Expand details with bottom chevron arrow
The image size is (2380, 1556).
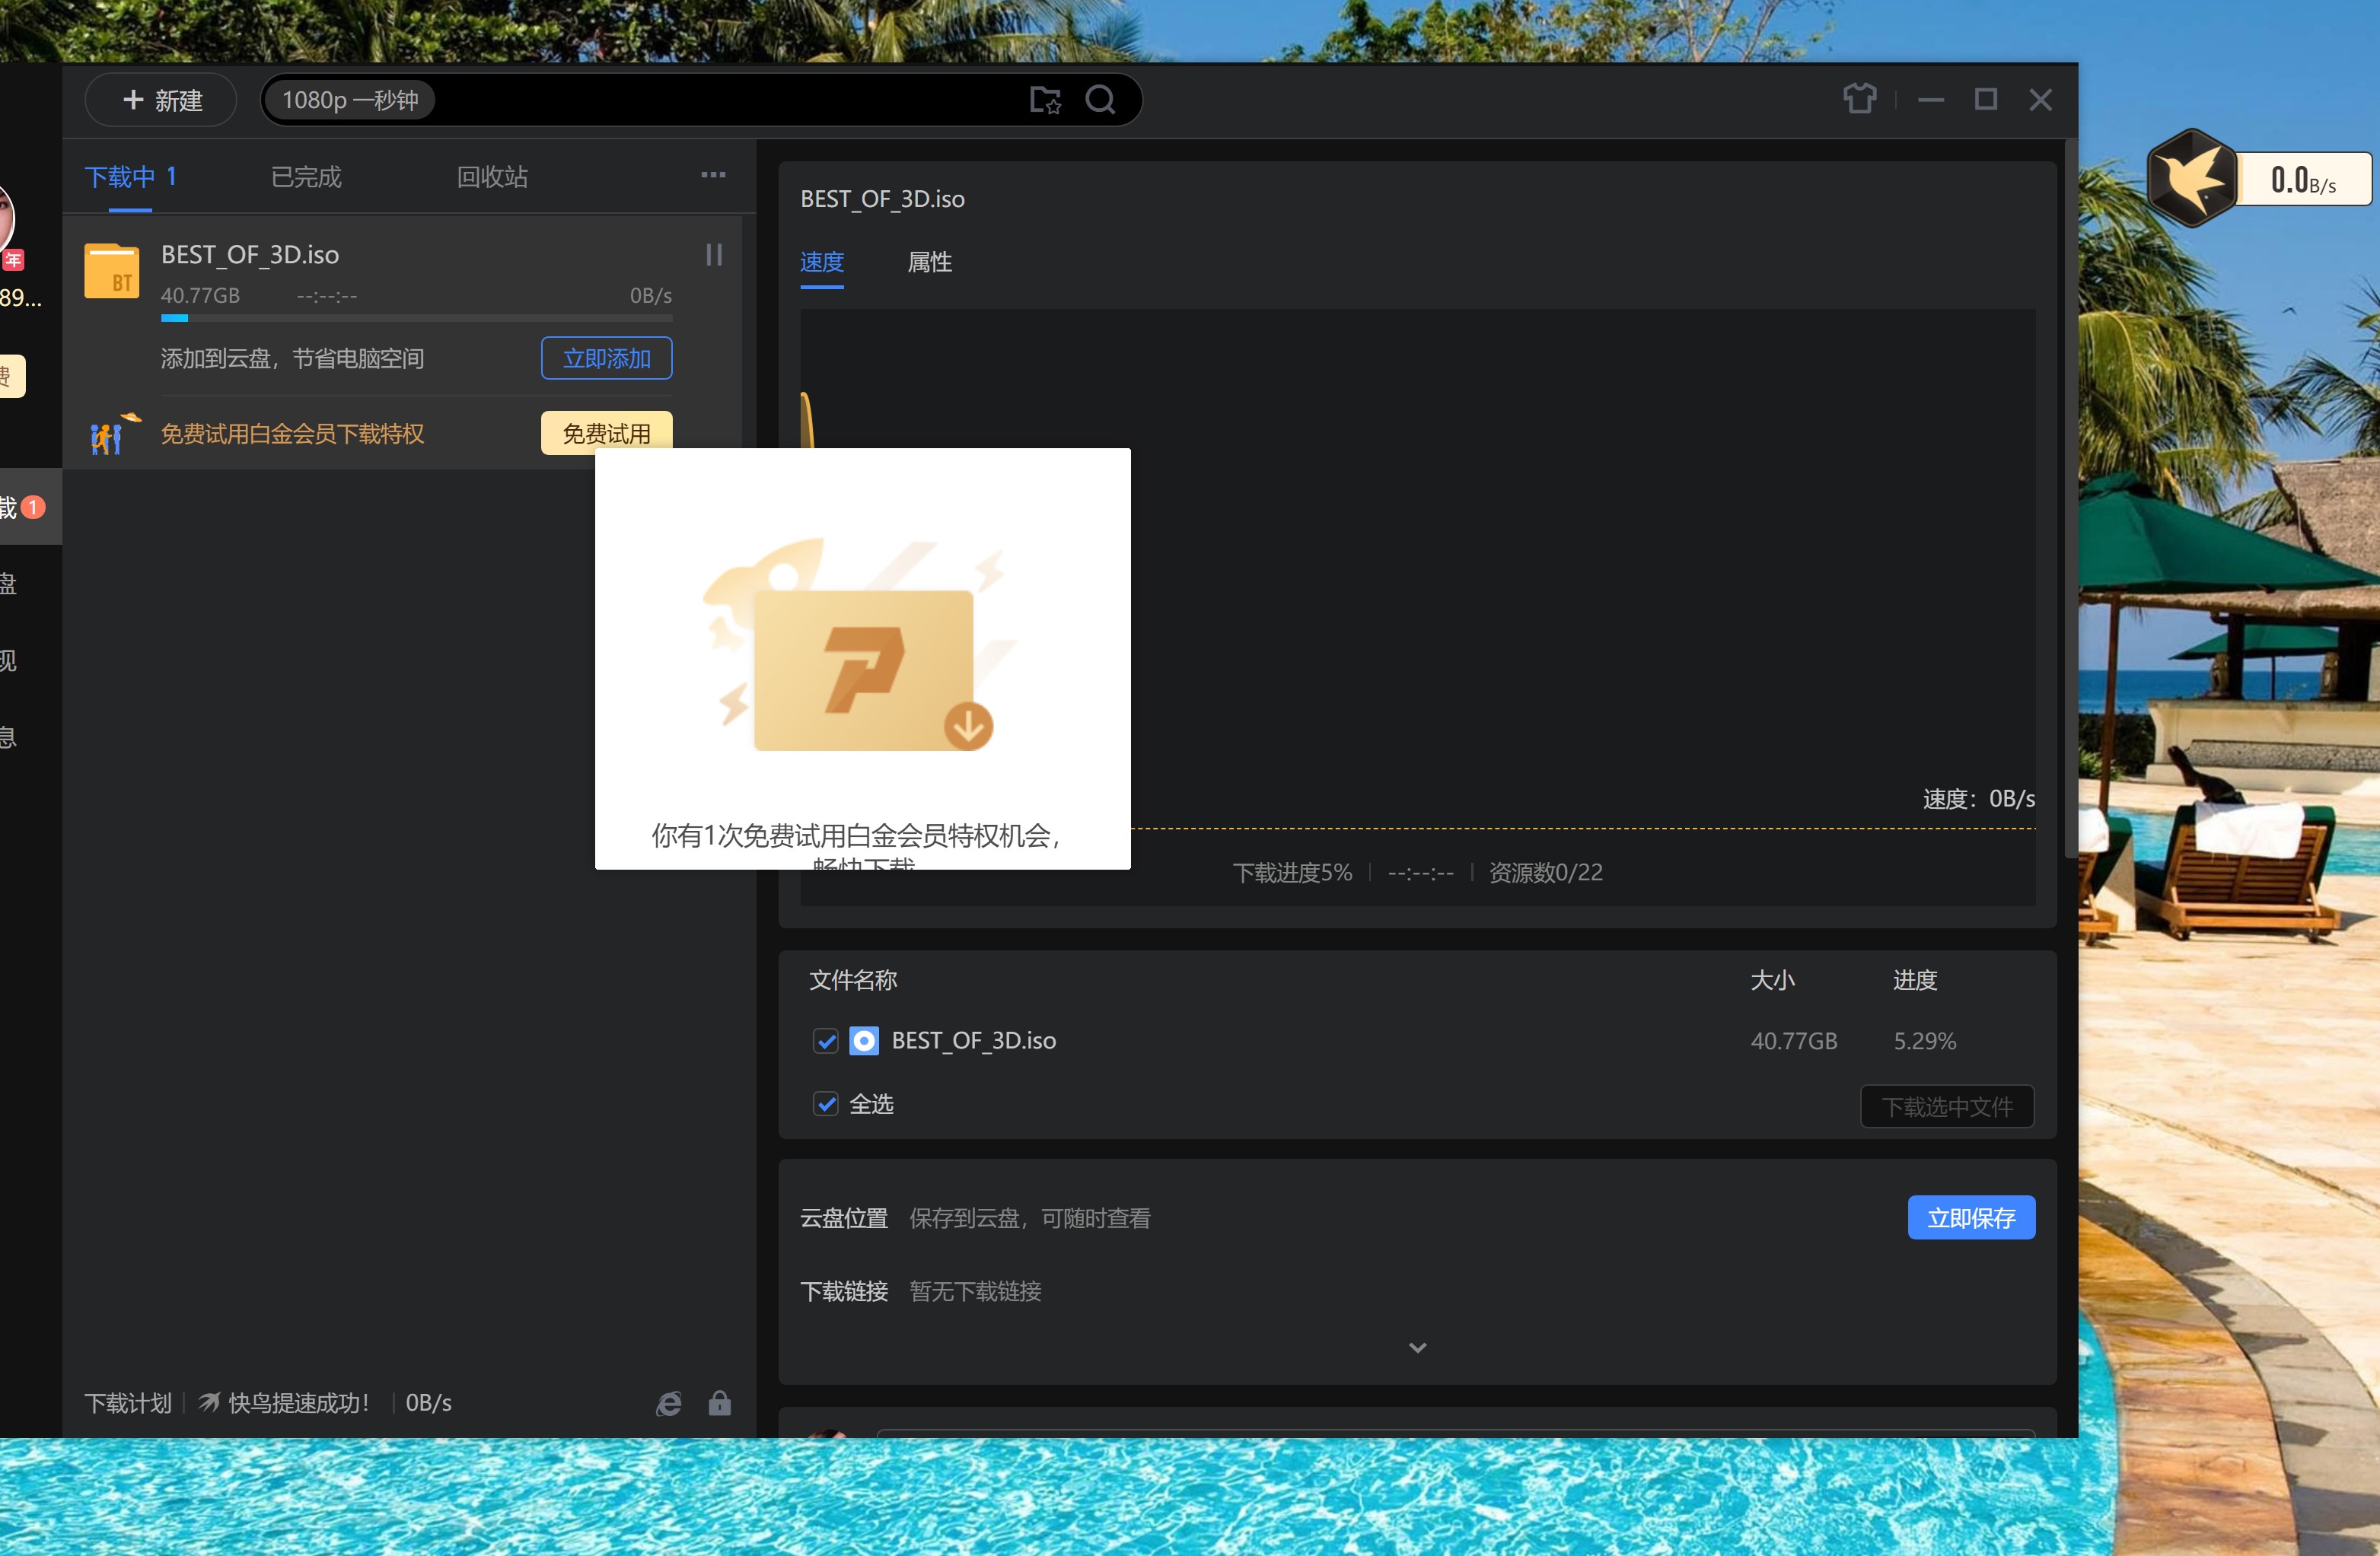[1417, 1347]
